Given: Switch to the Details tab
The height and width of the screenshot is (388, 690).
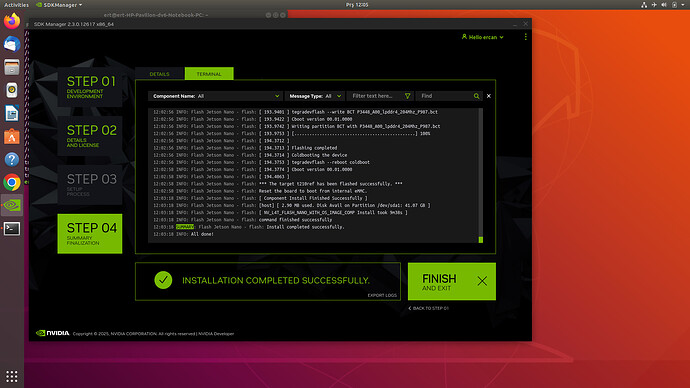Looking at the screenshot, I should click(x=159, y=74).
